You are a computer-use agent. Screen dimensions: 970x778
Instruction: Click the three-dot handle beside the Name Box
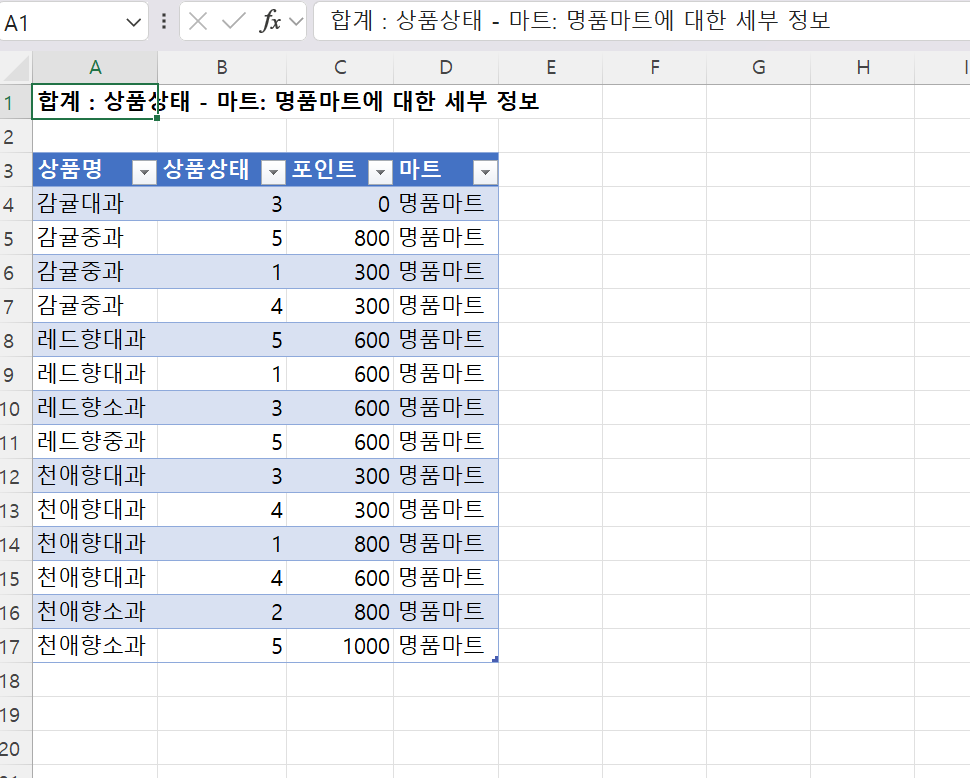point(164,22)
